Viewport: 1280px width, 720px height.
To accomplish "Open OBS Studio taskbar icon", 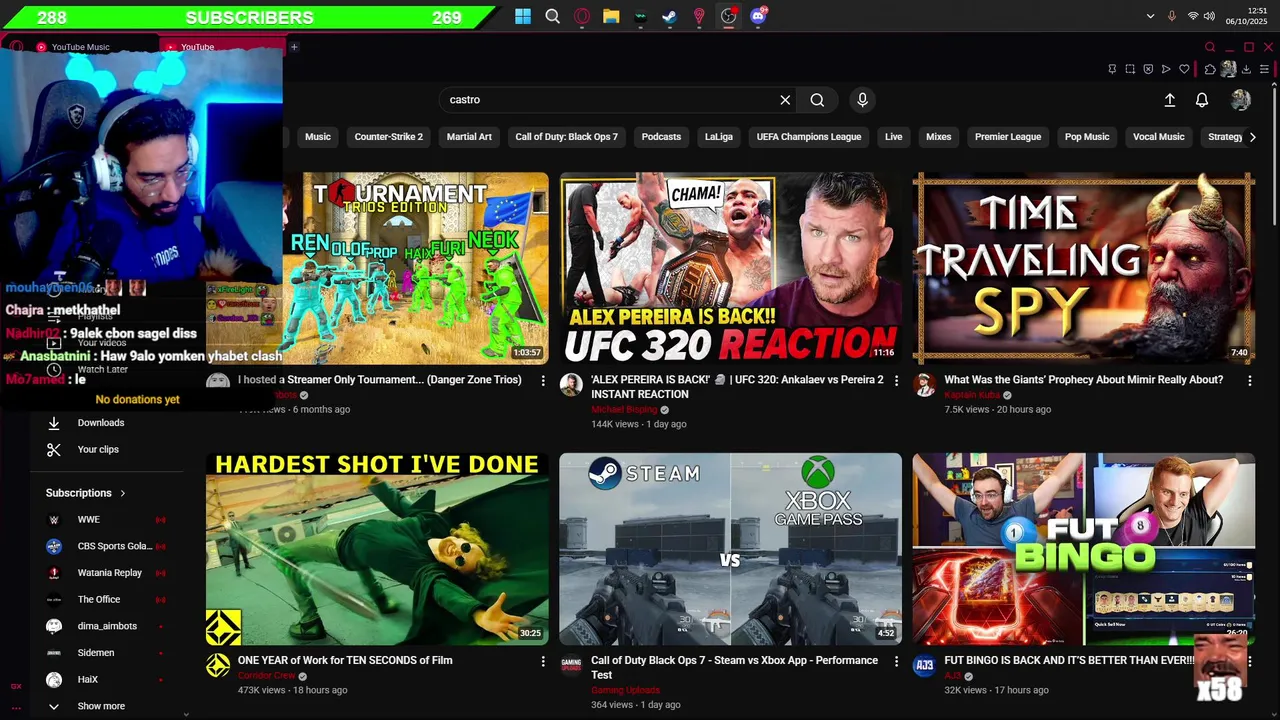I will pyautogui.click(x=729, y=16).
